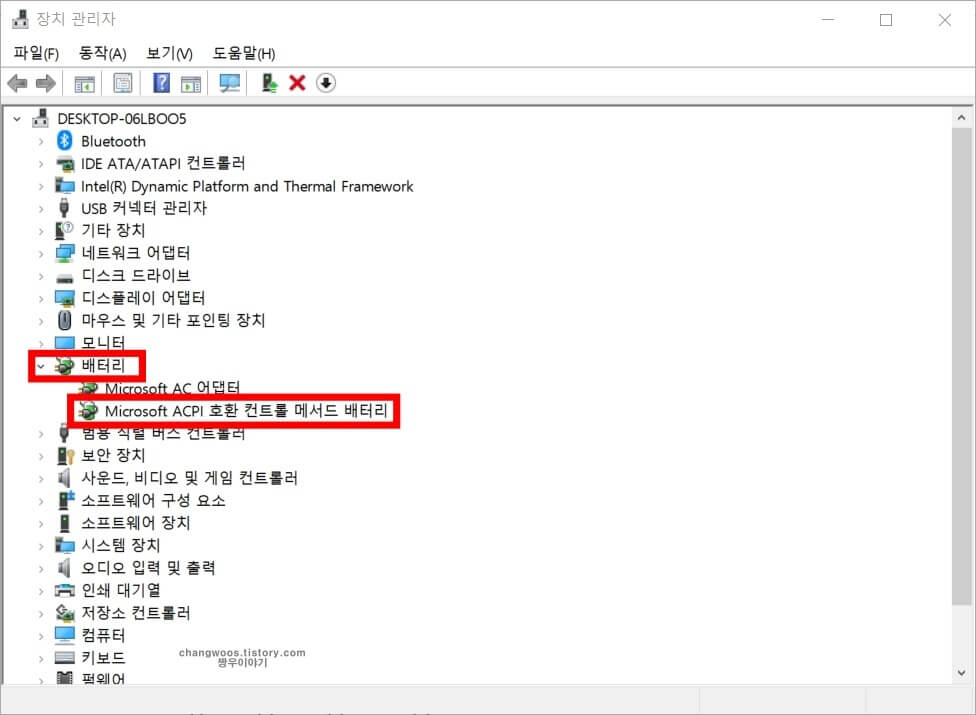Screen dimensions: 976x715
Task: Open the 동작(A) menu
Action: click(x=100, y=53)
